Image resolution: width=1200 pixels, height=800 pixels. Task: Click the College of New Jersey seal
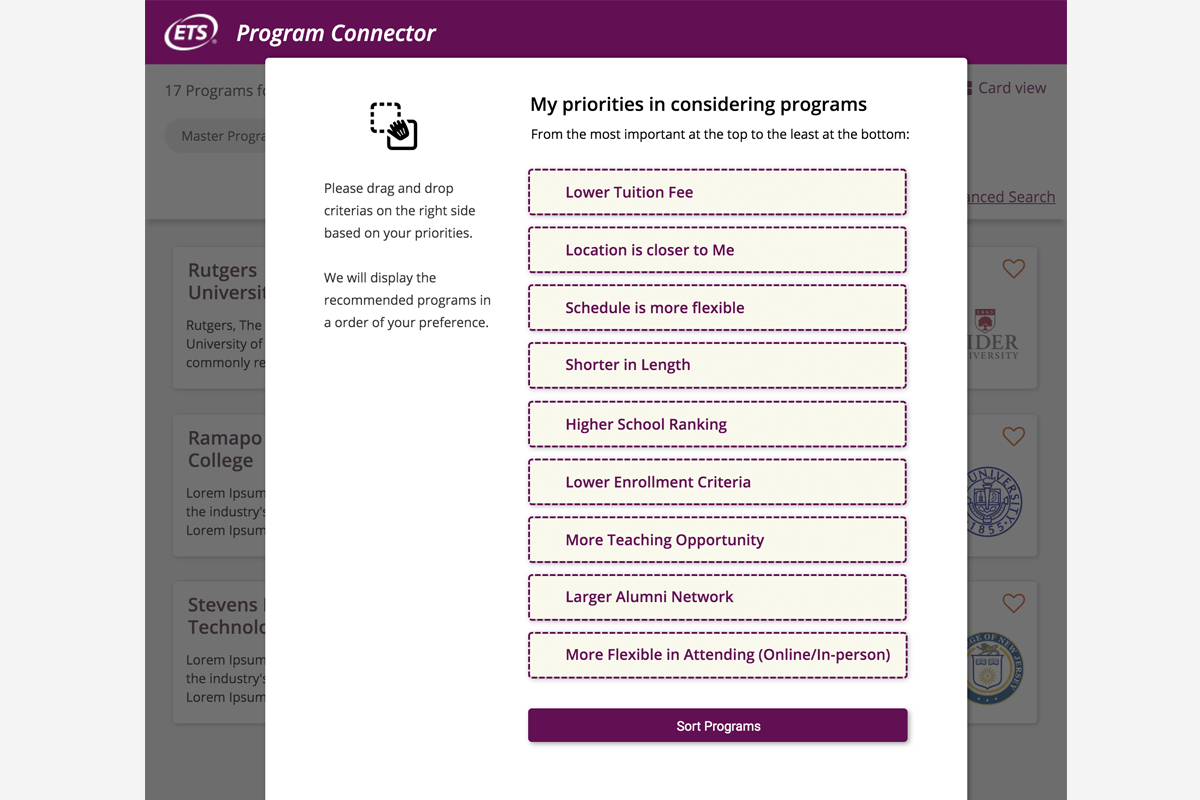coord(994,667)
